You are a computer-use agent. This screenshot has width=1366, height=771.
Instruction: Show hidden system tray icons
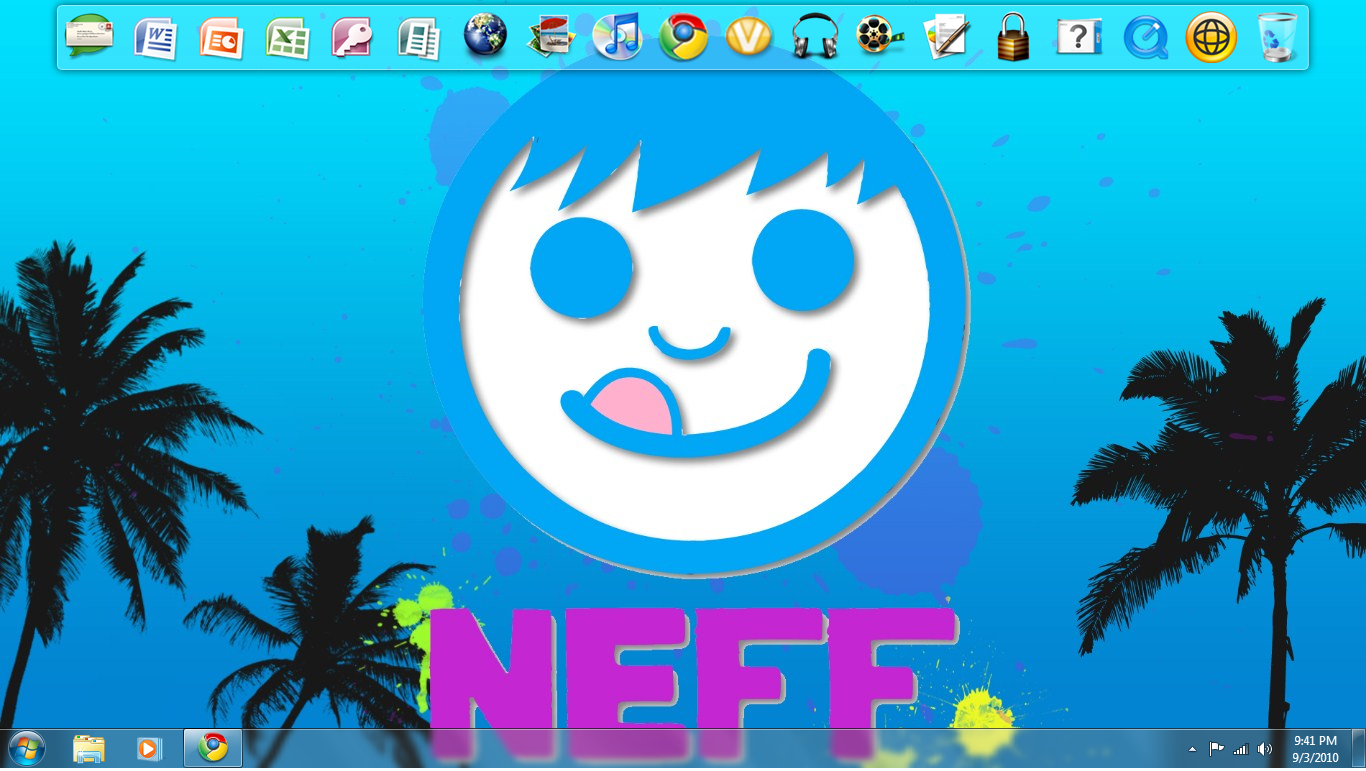[x=1192, y=749]
